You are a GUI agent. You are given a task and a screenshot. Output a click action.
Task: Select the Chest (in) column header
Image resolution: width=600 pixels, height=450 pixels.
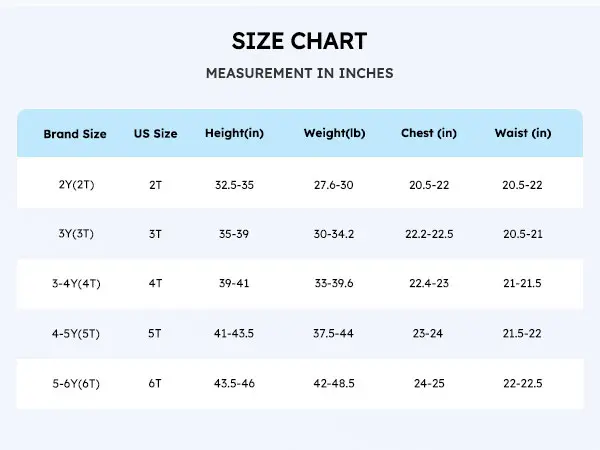(429, 134)
